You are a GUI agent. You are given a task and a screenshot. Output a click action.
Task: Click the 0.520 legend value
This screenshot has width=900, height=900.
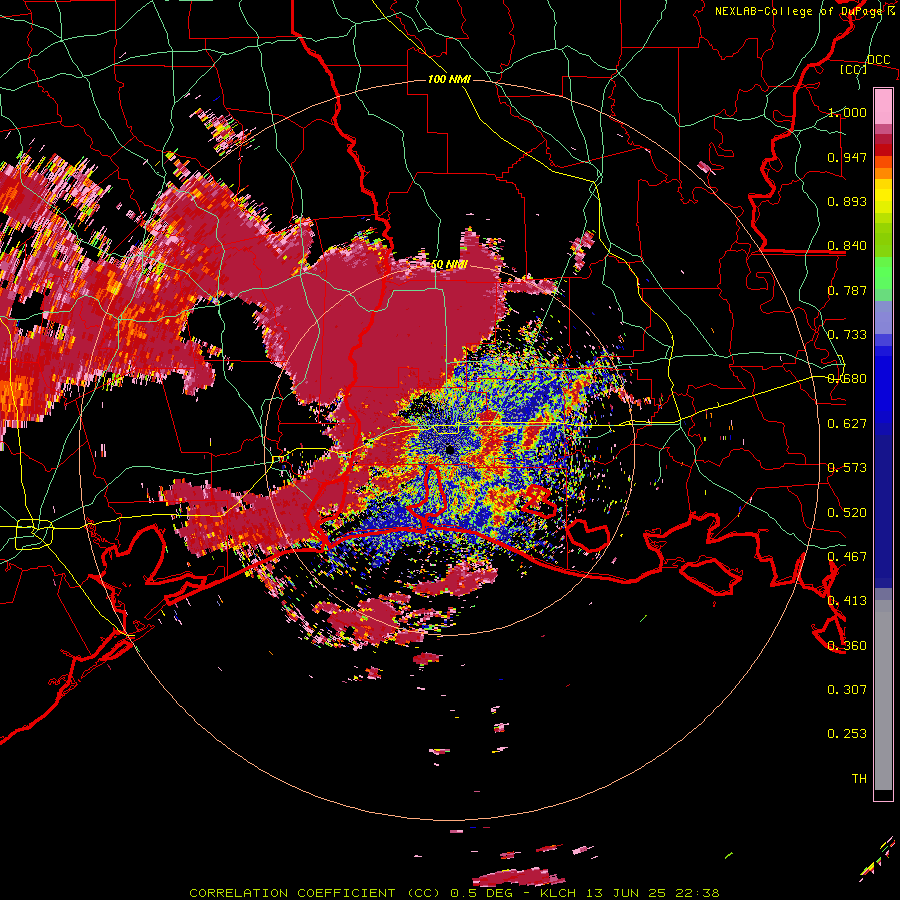click(847, 513)
